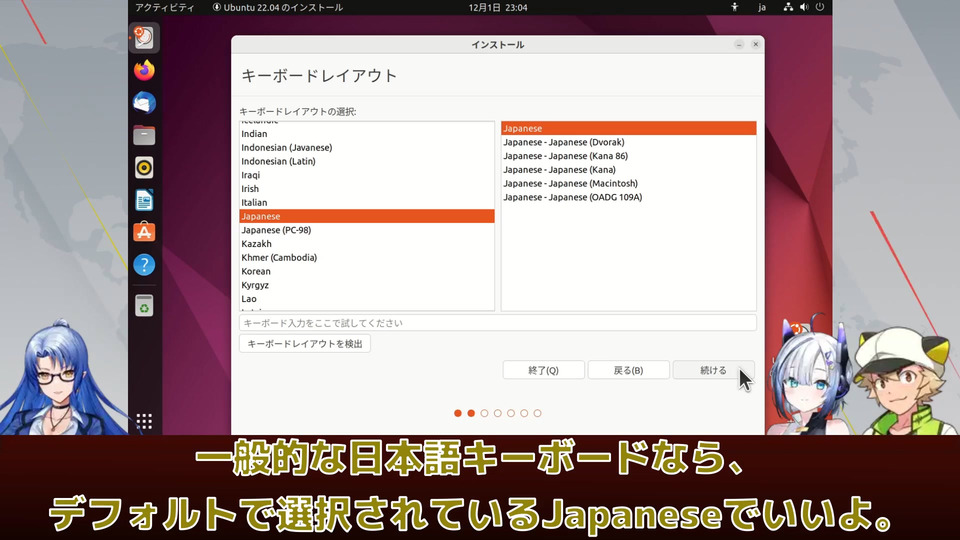Open the ja input source indicator
The image size is (960, 540).
[x=762, y=7]
